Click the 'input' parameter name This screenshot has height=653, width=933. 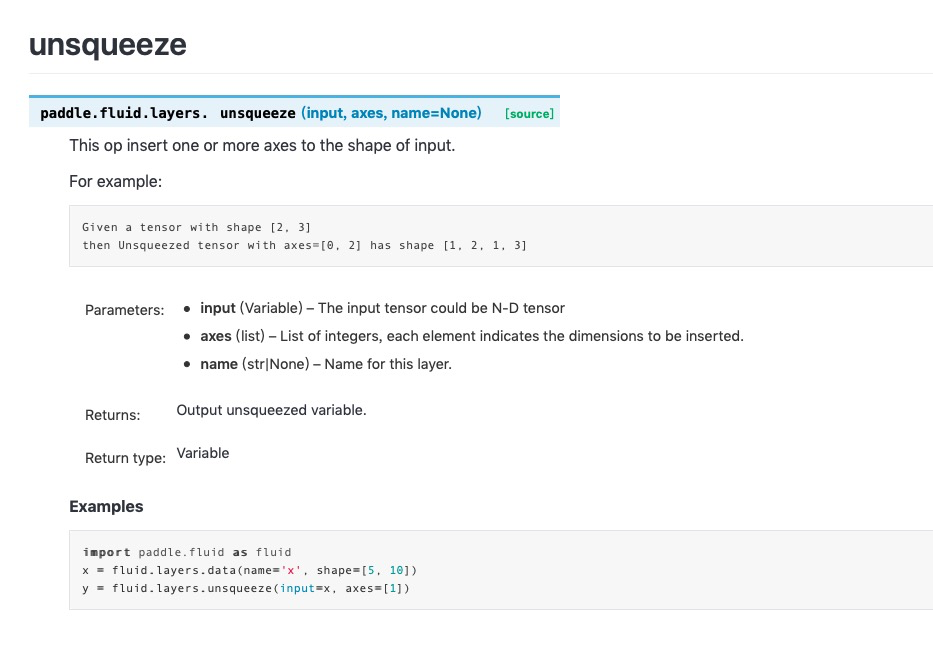(218, 308)
